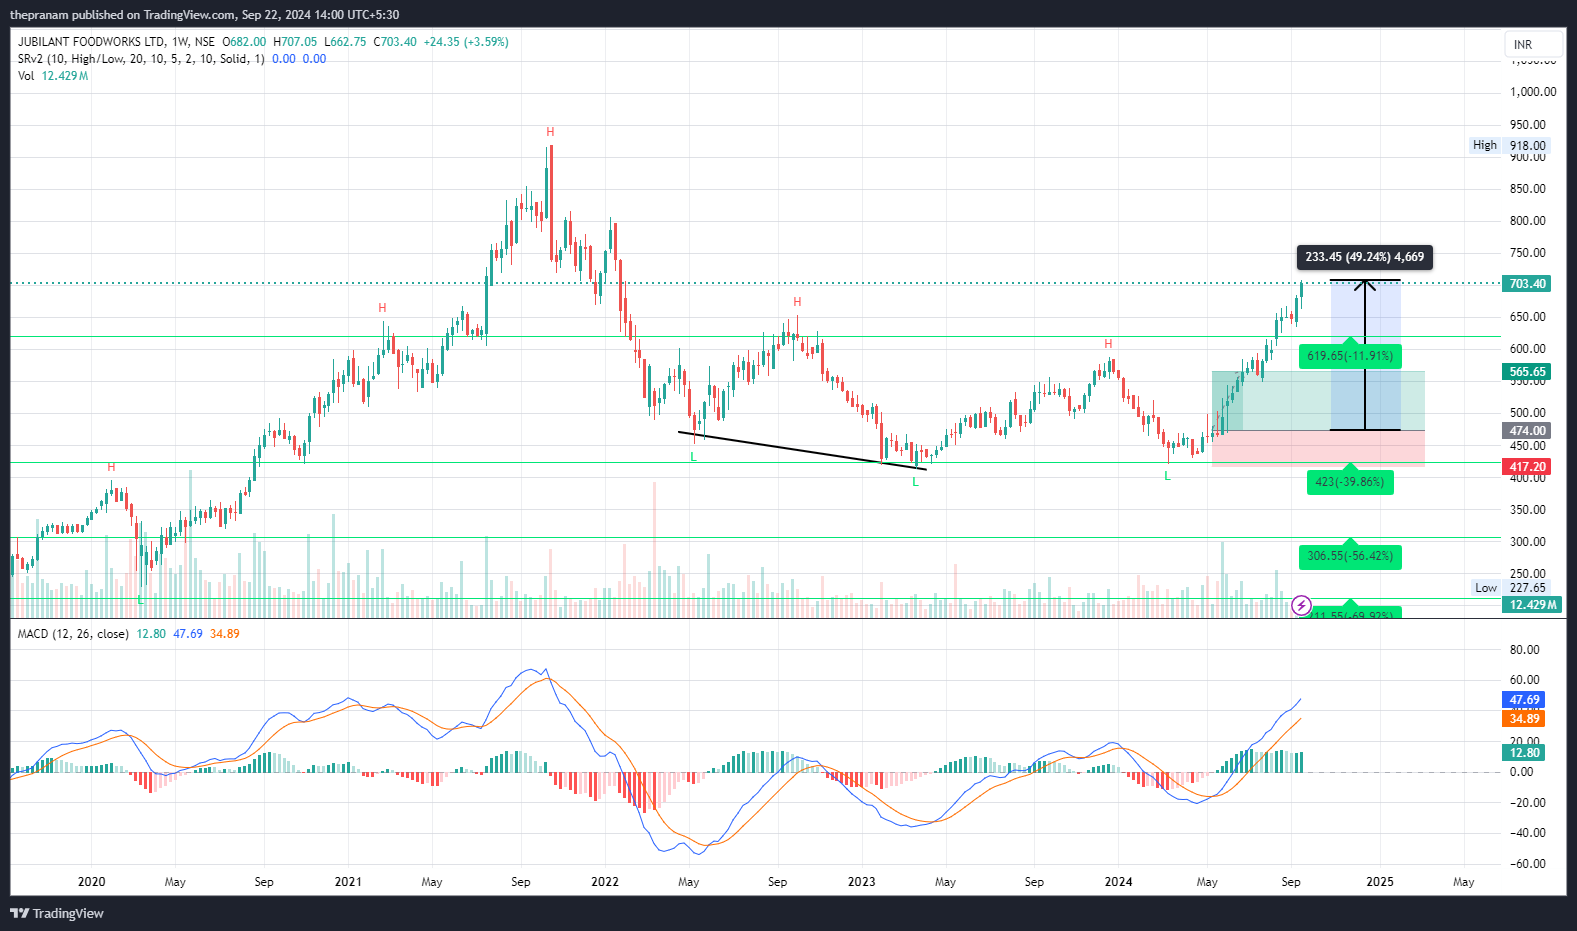Click the H pivot marker before 2024
Image resolution: width=1577 pixels, height=931 pixels.
[1108, 344]
